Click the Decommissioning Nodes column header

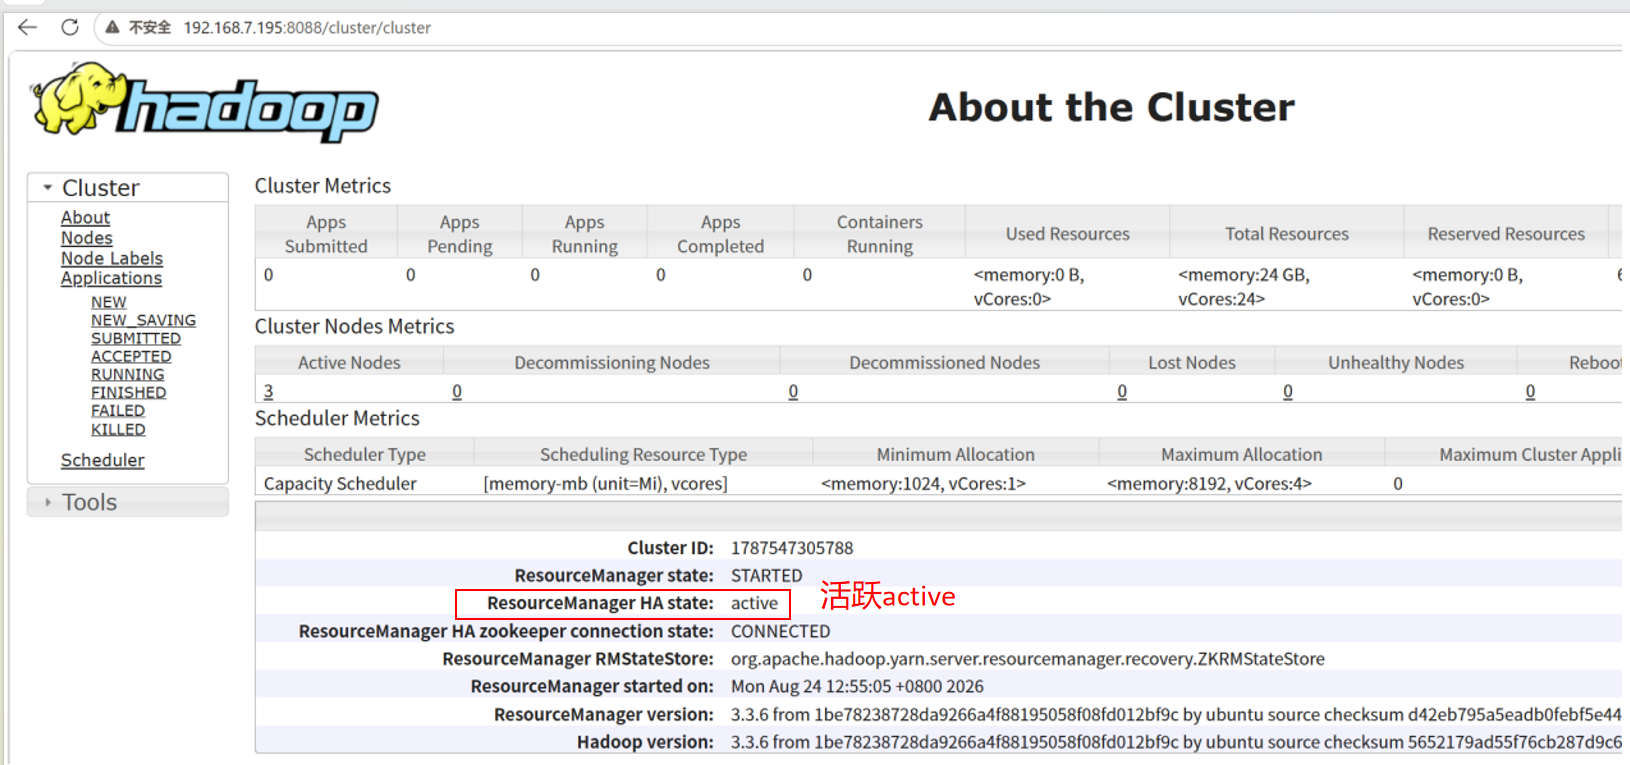tap(612, 362)
